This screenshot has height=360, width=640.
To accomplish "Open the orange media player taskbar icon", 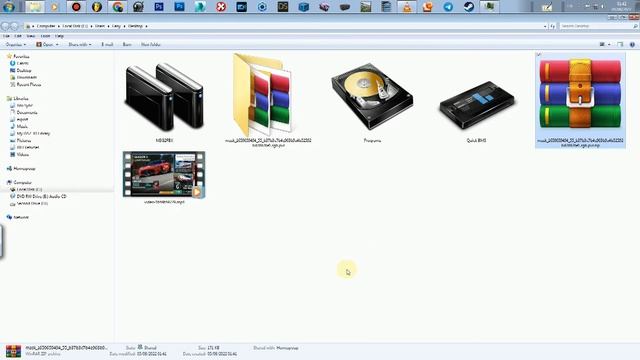I will (55, 7).
